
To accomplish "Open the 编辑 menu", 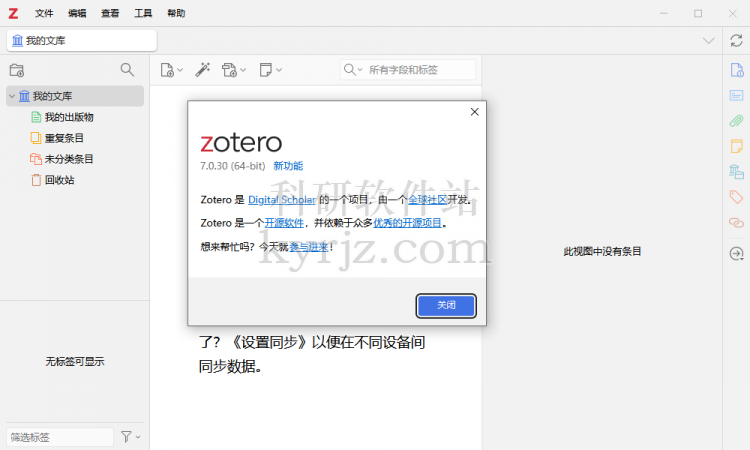I will click(x=77, y=13).
